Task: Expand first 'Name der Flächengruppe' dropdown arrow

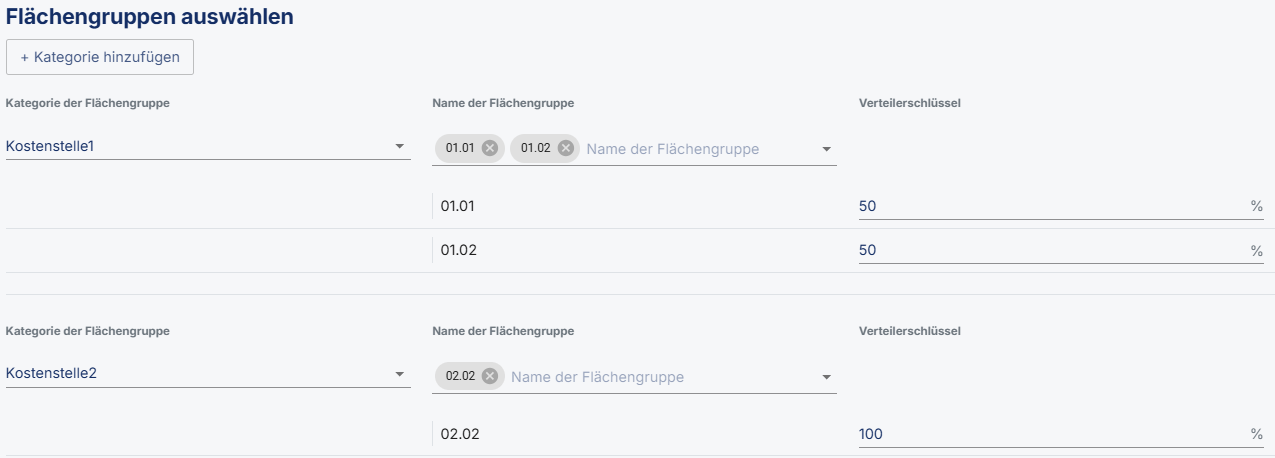Action: click(826, 149)
